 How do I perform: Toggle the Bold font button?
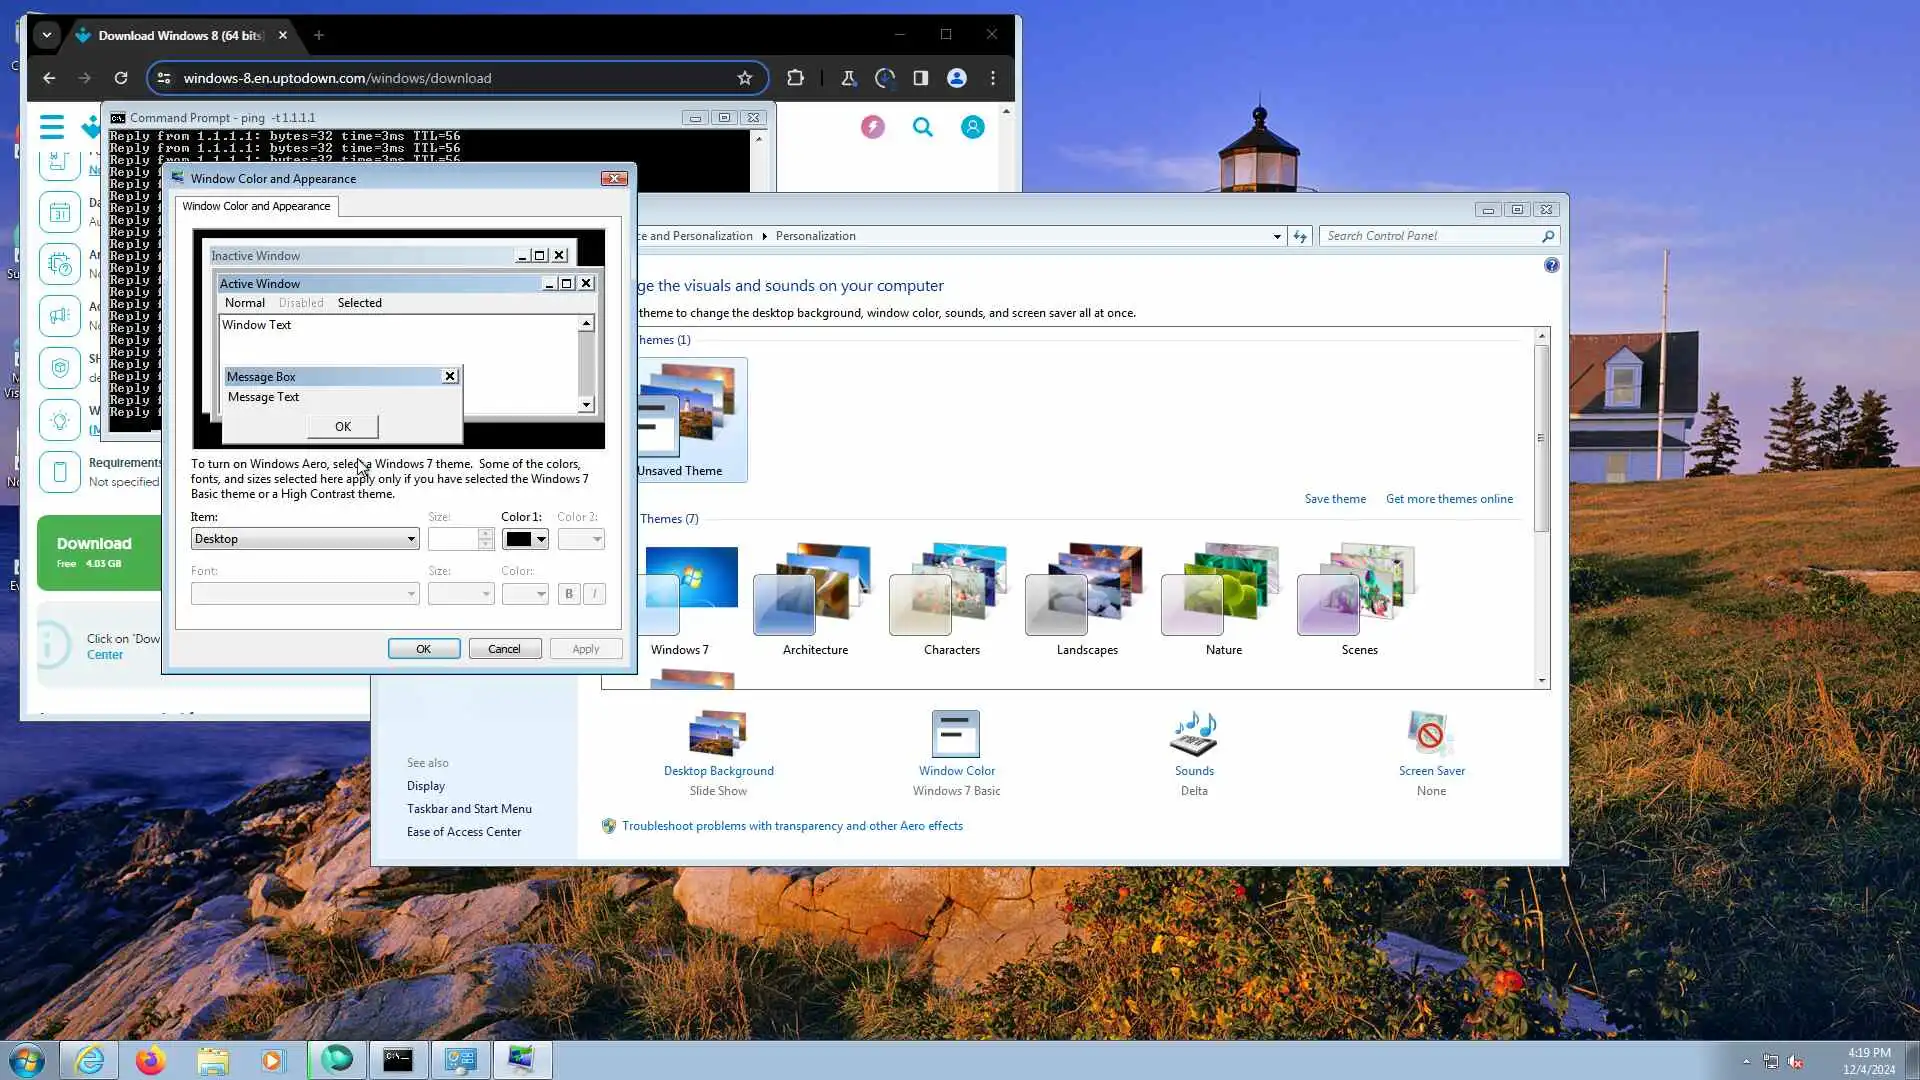click(569, 594)
